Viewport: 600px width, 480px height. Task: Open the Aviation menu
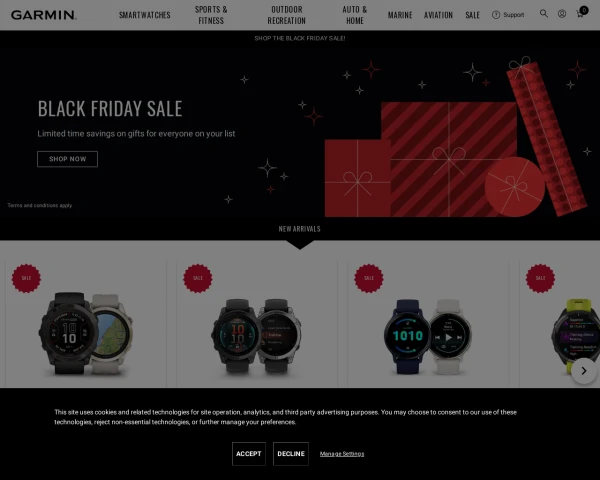(x=438, y=15)
